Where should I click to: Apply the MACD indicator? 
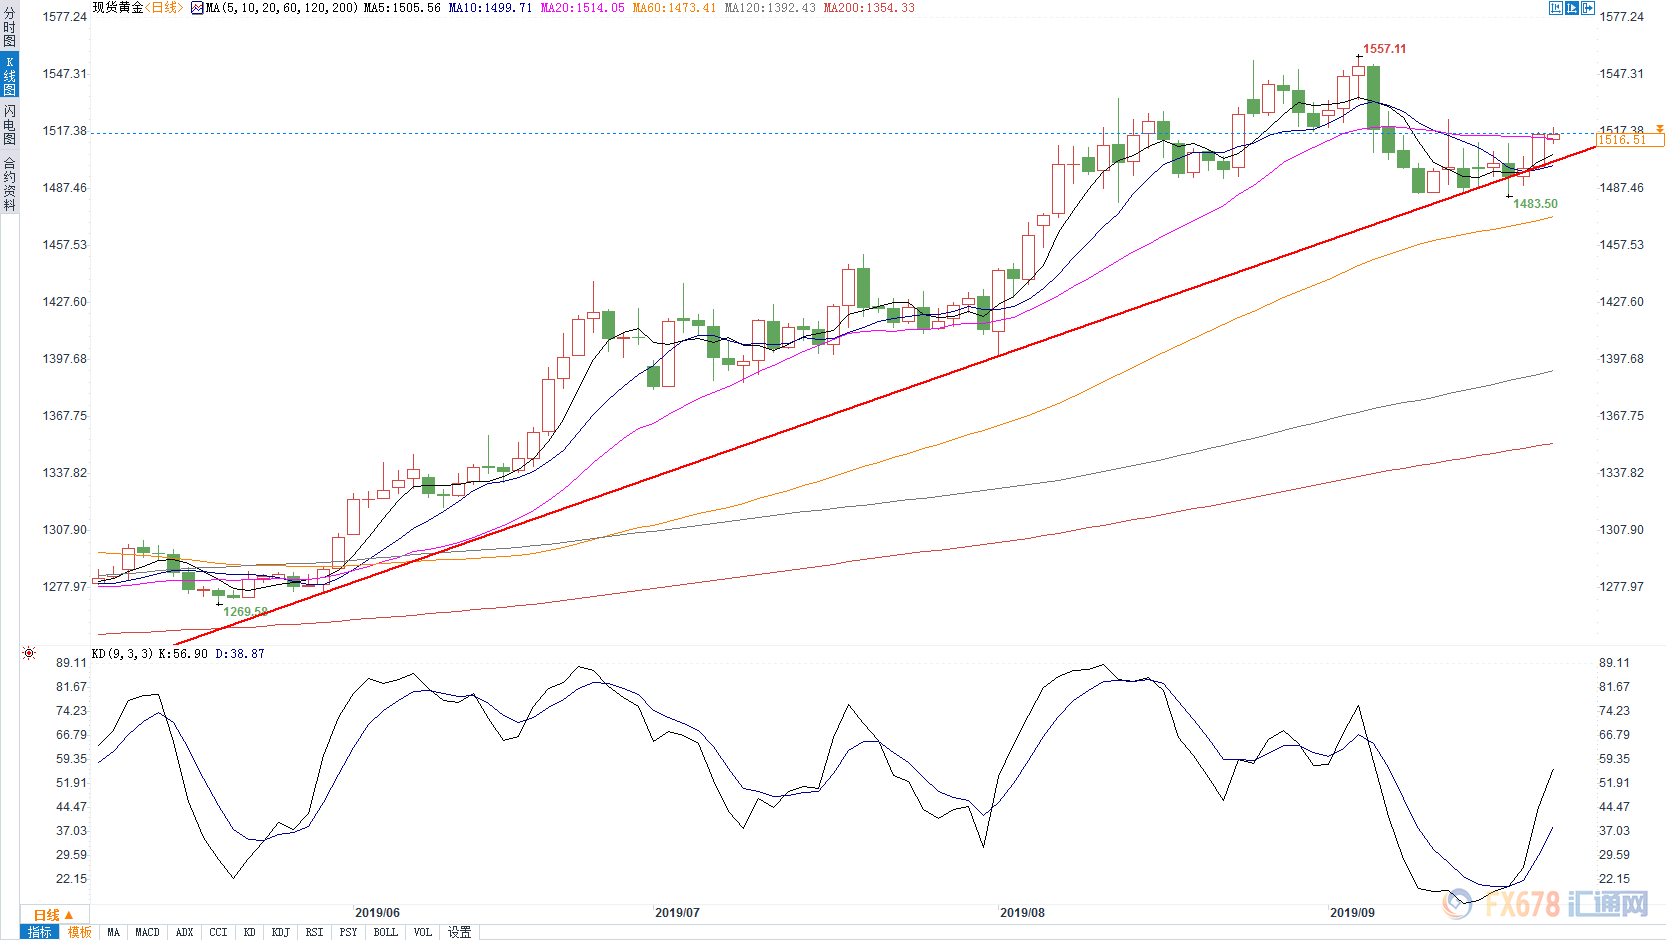(148, 932)
